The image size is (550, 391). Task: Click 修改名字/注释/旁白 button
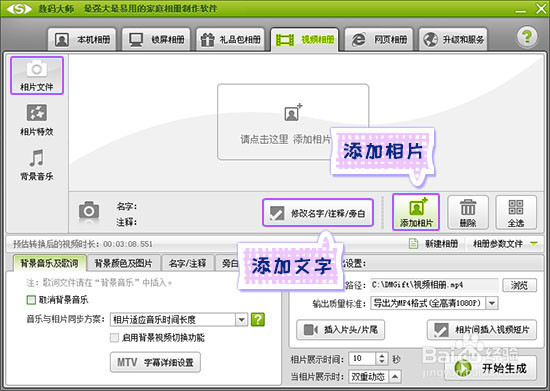[x=318, y=213]
